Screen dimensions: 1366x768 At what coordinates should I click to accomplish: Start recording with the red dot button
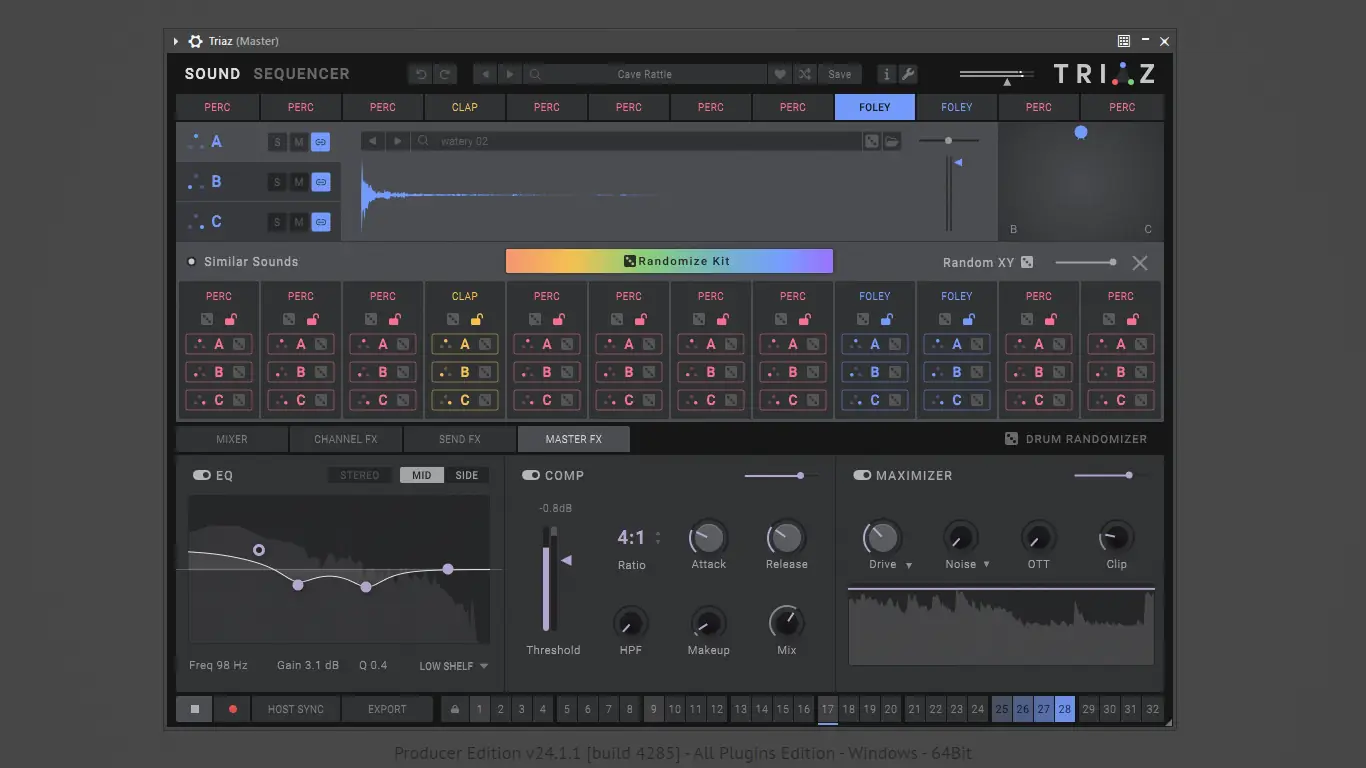tap(233, 709)
